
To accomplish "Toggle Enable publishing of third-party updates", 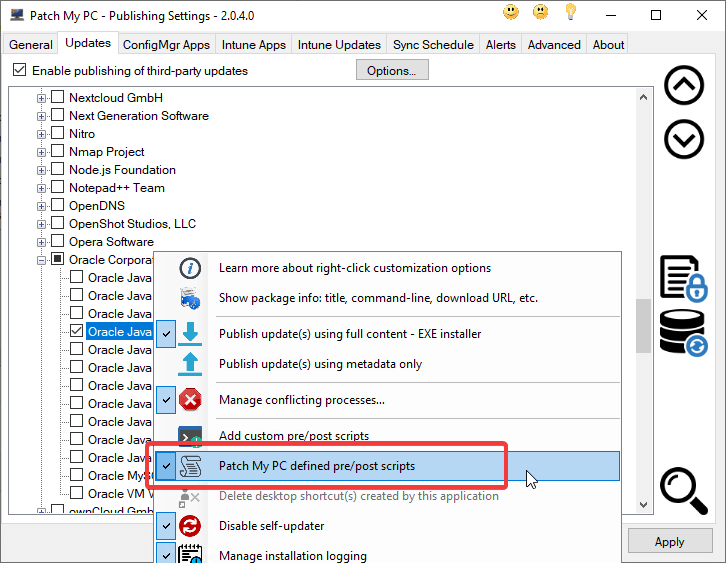I will click(x=19, y=70).
